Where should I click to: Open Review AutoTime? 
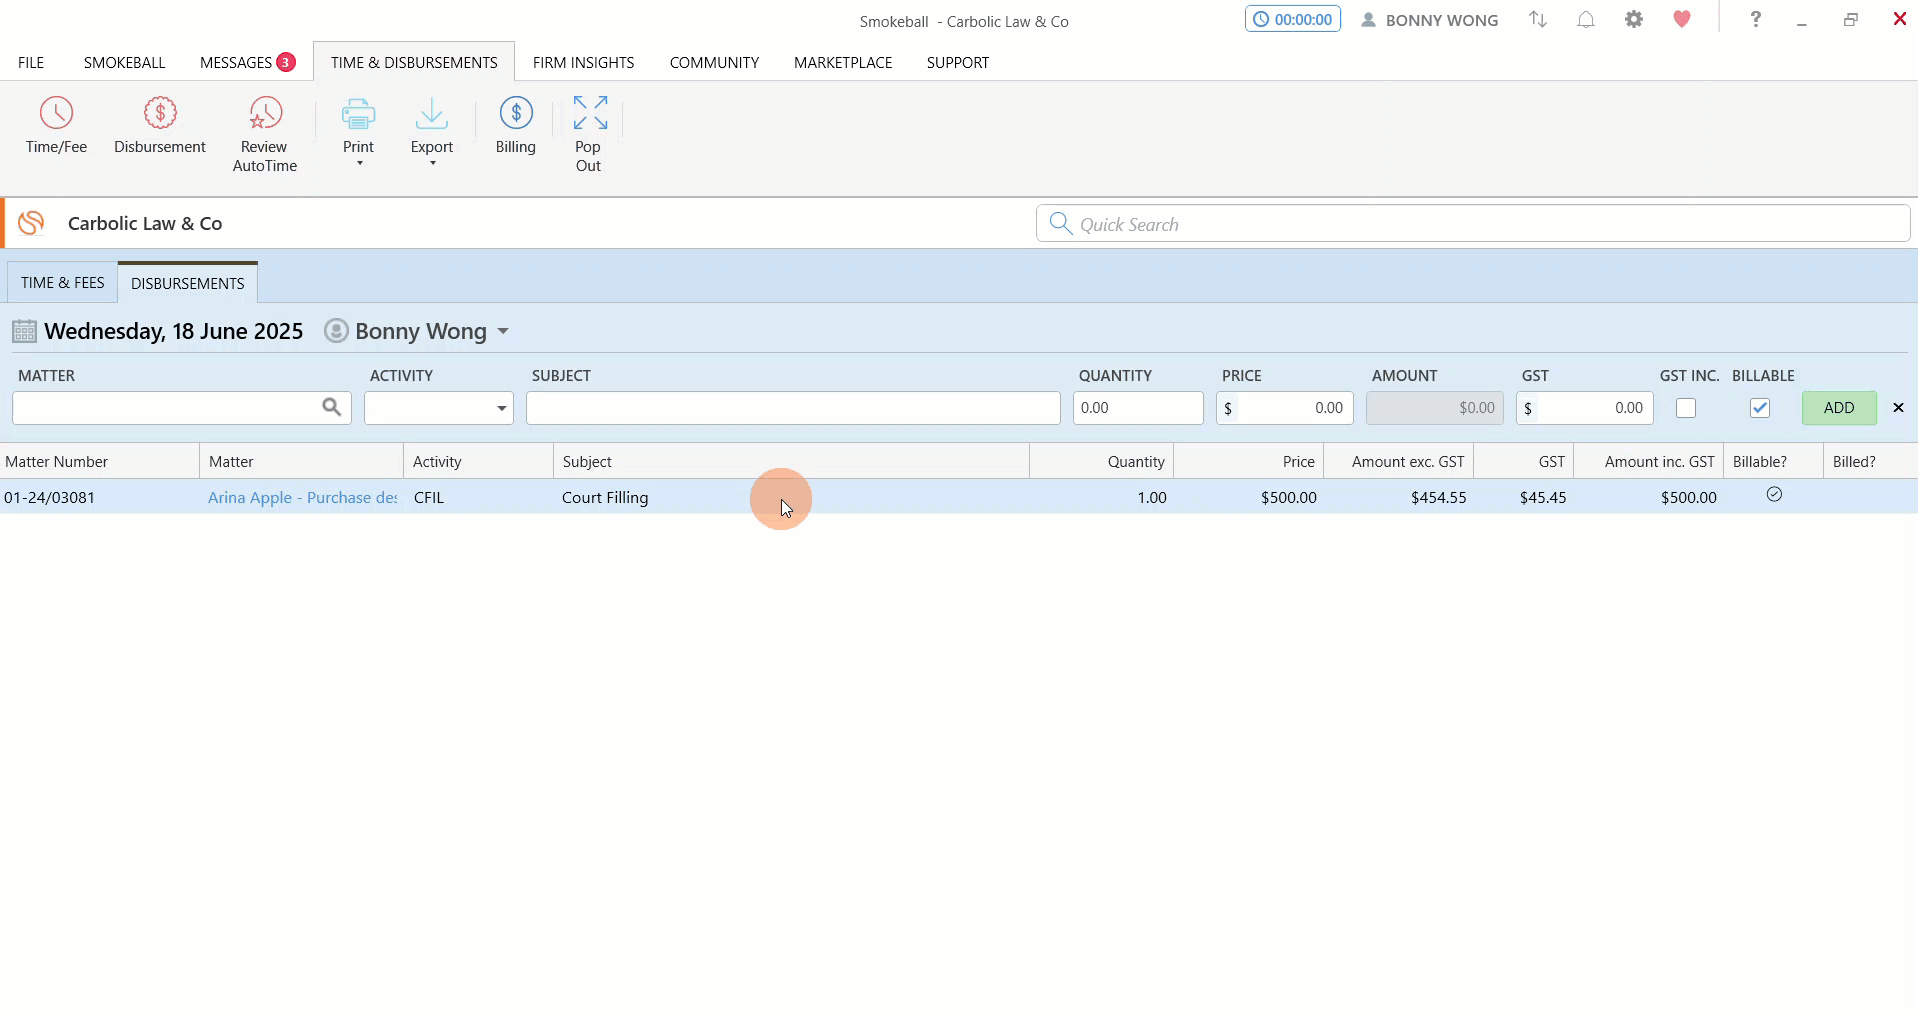[265, 134]
